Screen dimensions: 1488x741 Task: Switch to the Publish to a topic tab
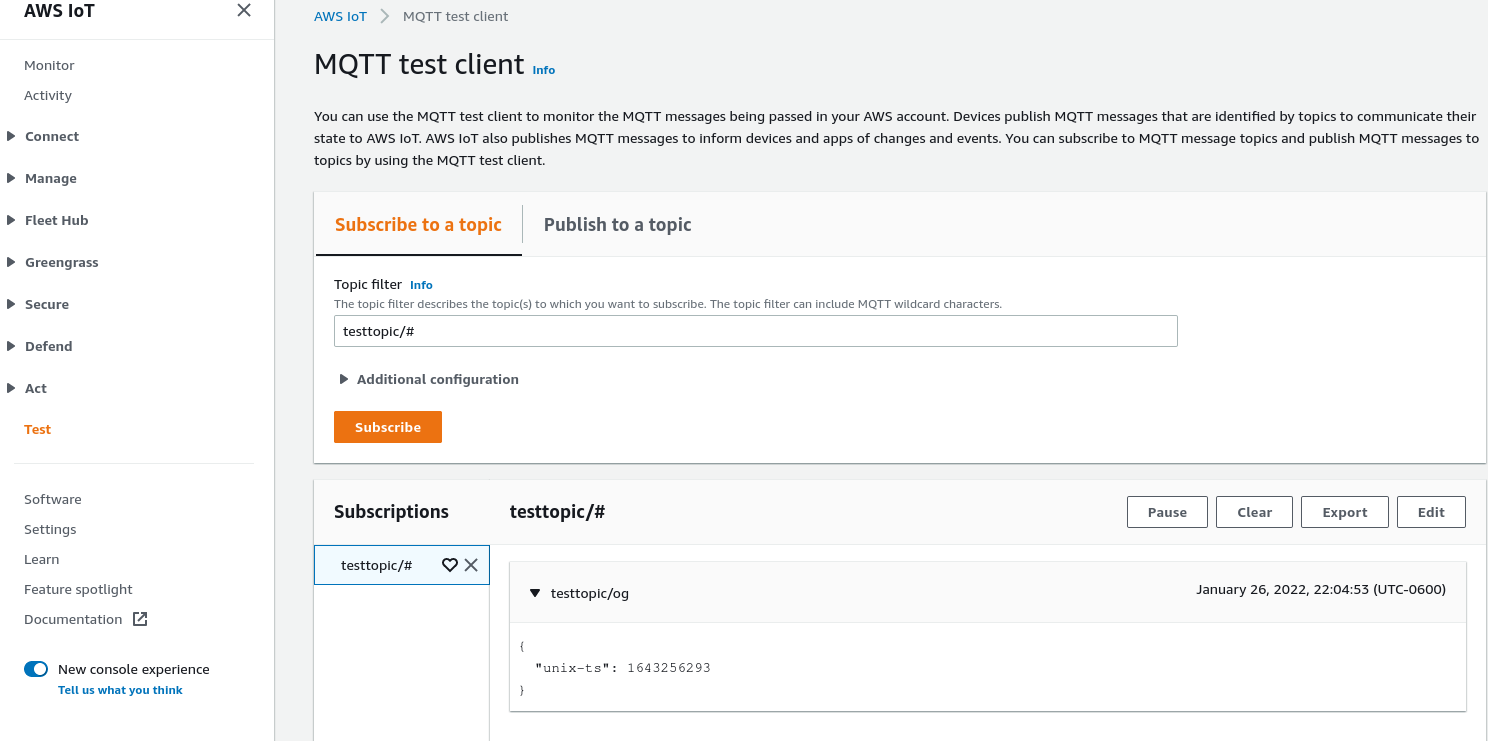617,224
